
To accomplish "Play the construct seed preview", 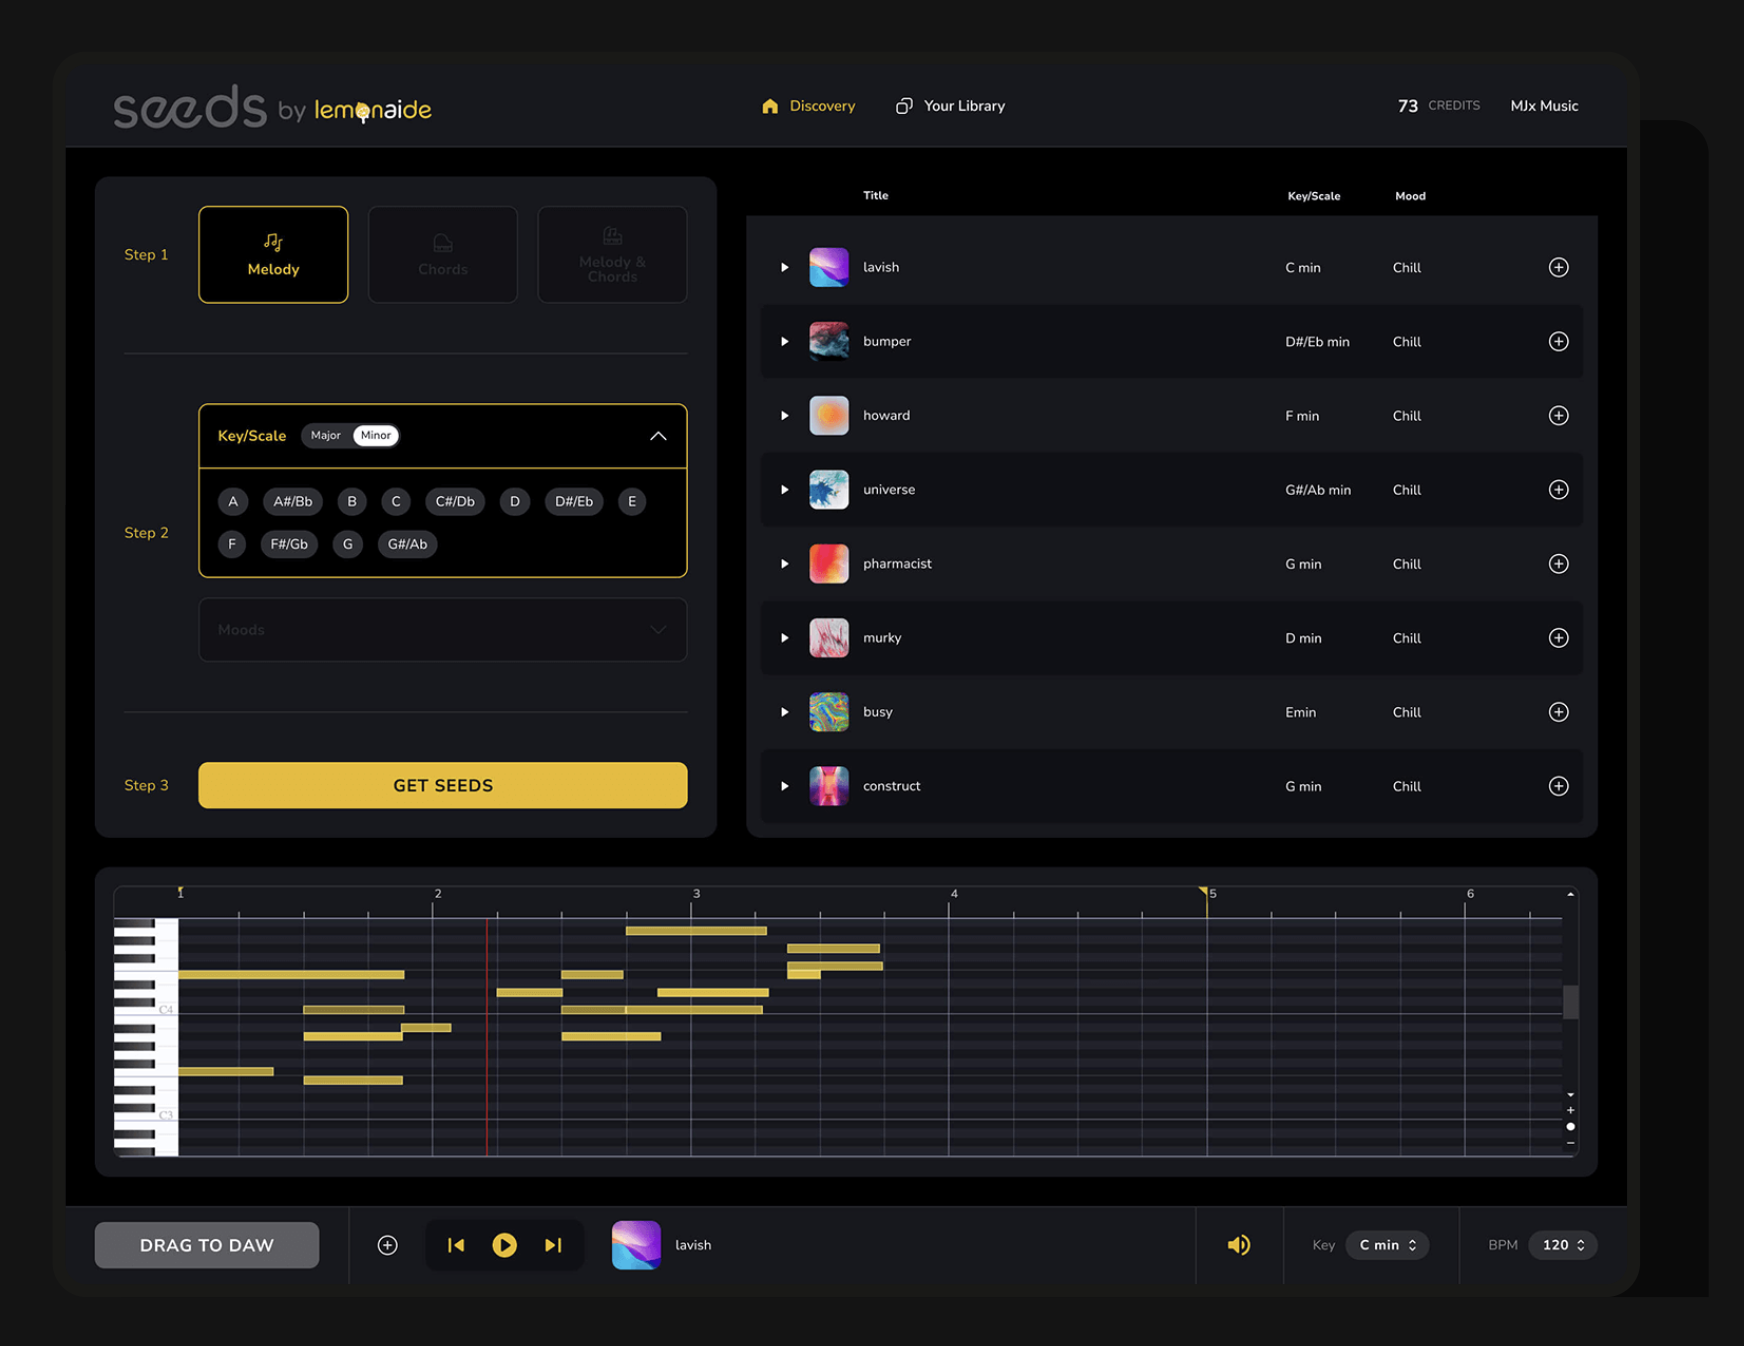I will 785,786.
